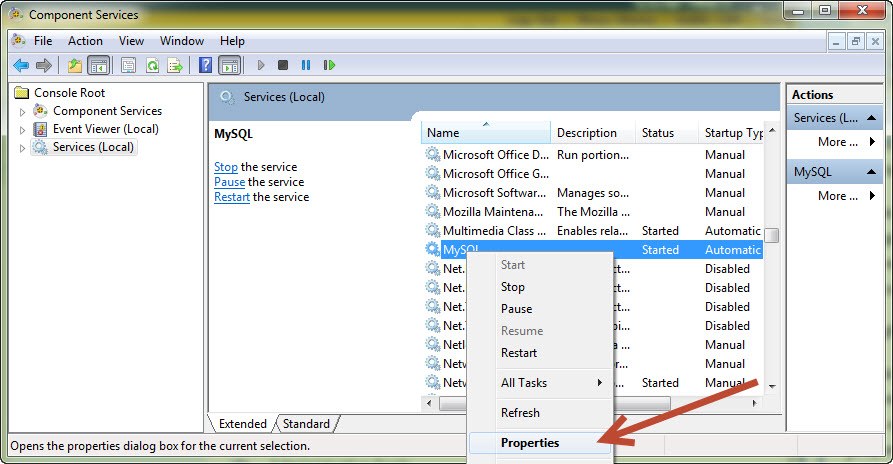
Task: Click the gear icon beside Microsoft Office D...
Action: pos(433,154)
